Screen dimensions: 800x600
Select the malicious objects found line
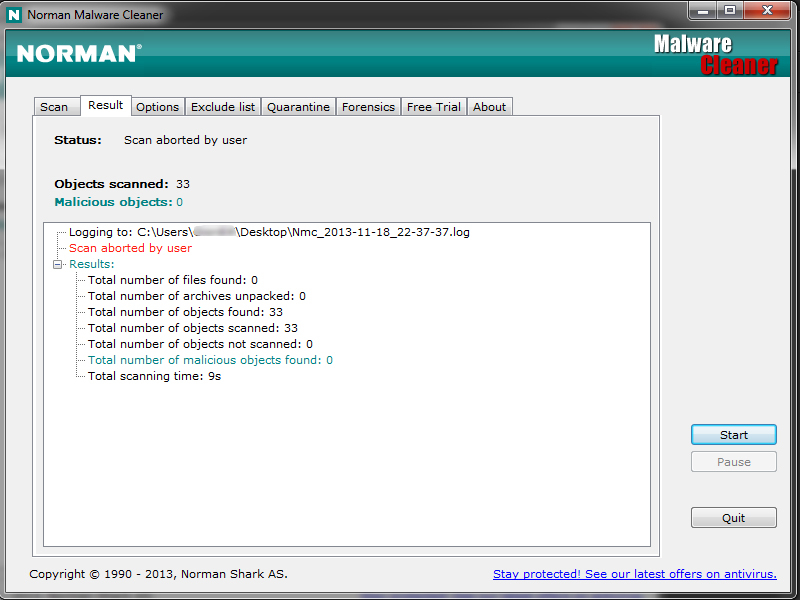coord(210,360)
